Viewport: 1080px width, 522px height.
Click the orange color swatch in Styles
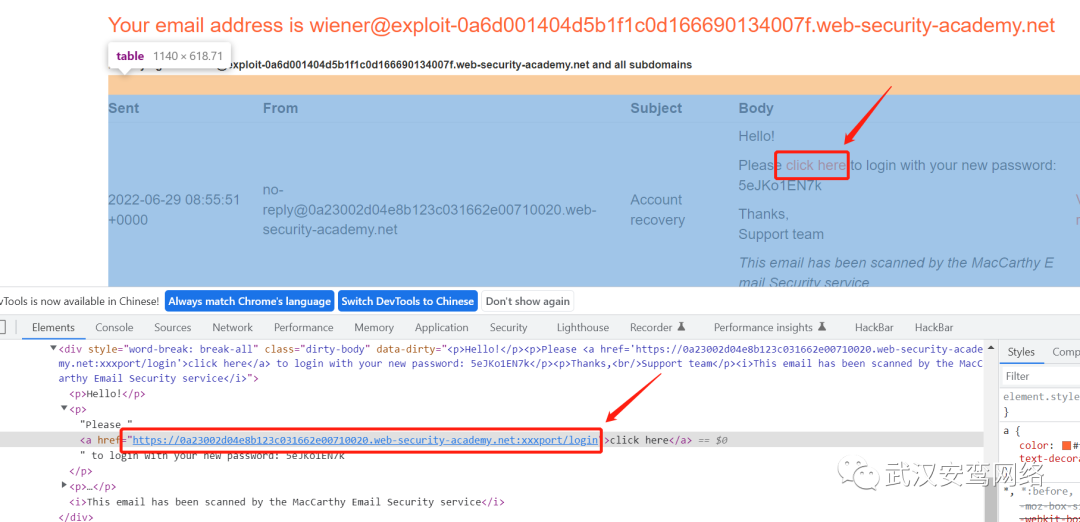pyautogui.click(x=1066, y=445)
